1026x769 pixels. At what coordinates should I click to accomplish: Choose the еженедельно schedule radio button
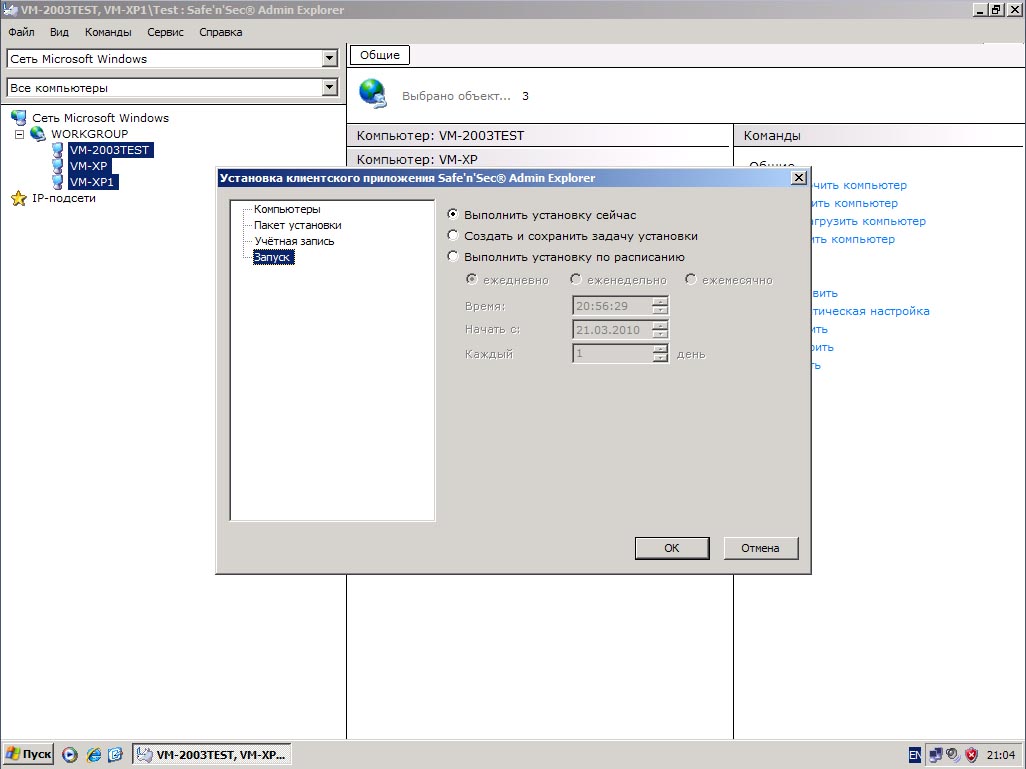click(575, 279)
